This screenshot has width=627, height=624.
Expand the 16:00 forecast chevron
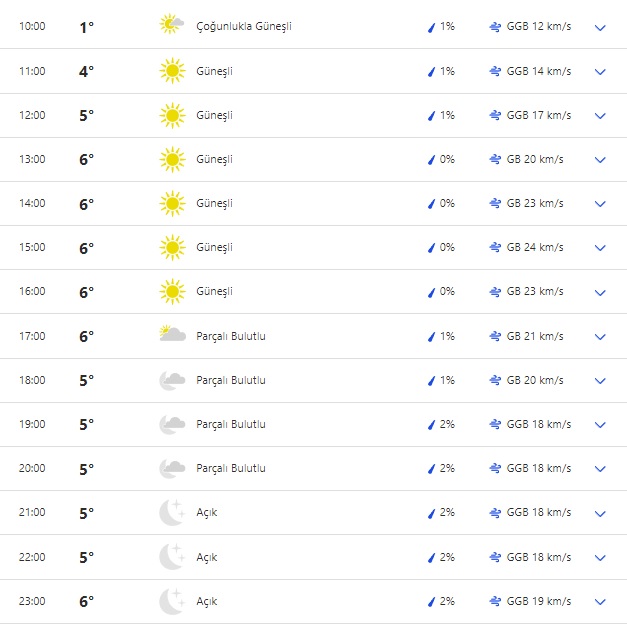600,292
